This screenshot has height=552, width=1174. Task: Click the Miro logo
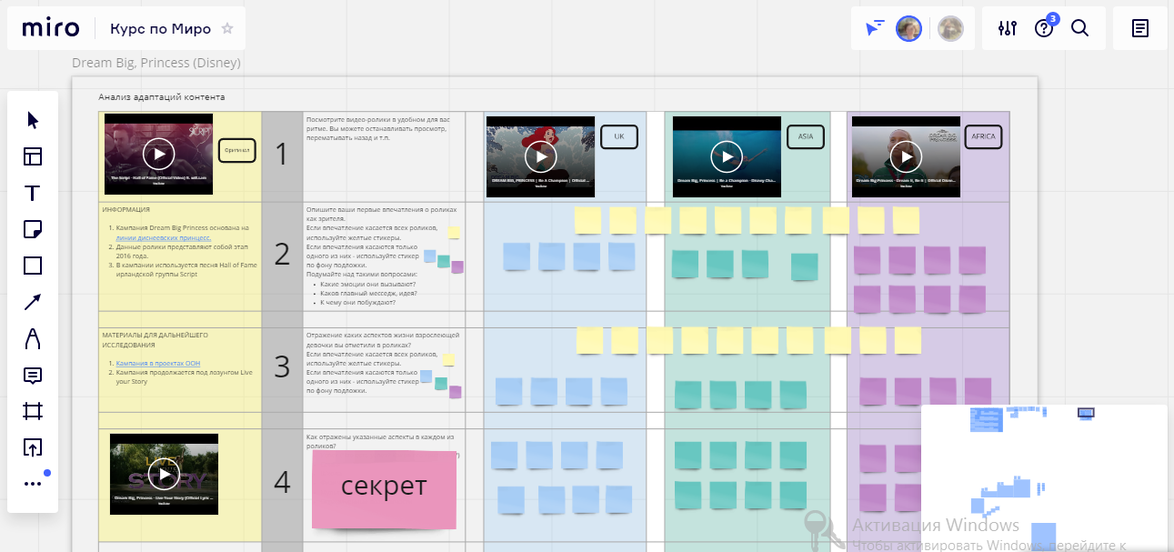(x=50, y=28)
